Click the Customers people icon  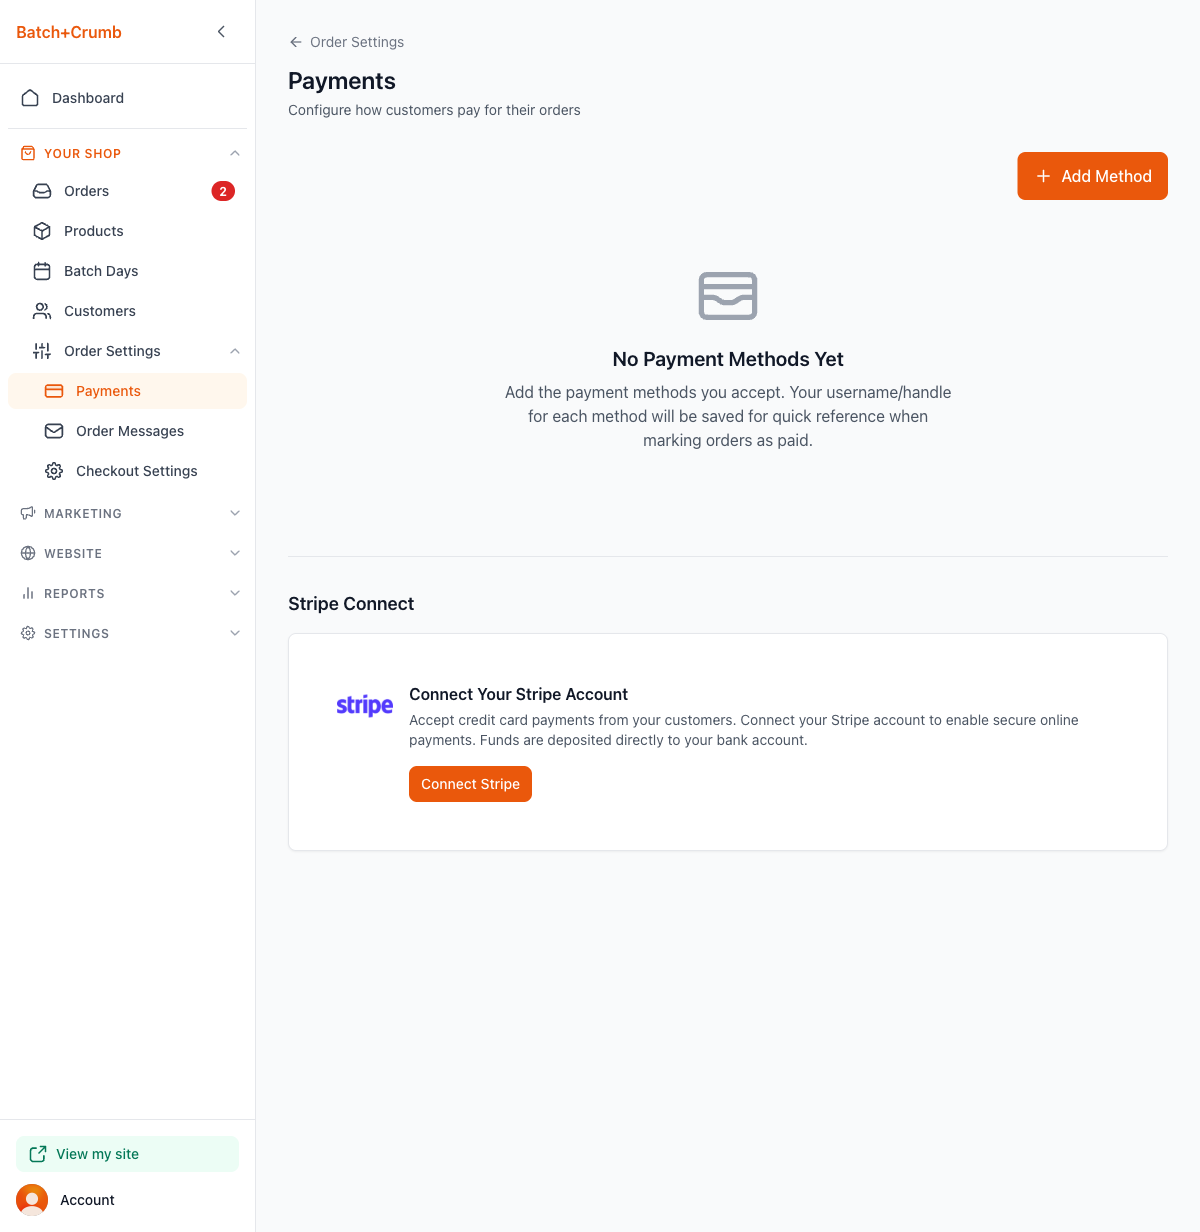click(42, 311)
